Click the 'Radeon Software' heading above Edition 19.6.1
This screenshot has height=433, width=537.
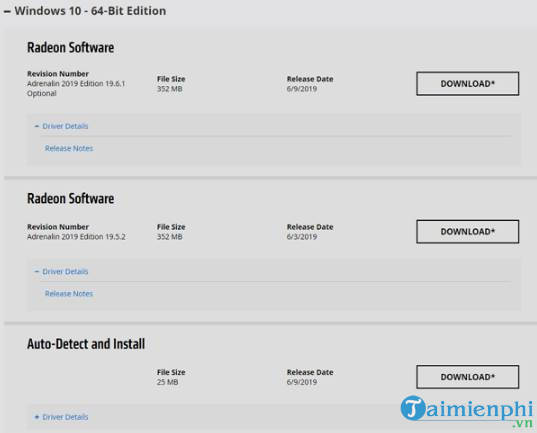[71, 48]
